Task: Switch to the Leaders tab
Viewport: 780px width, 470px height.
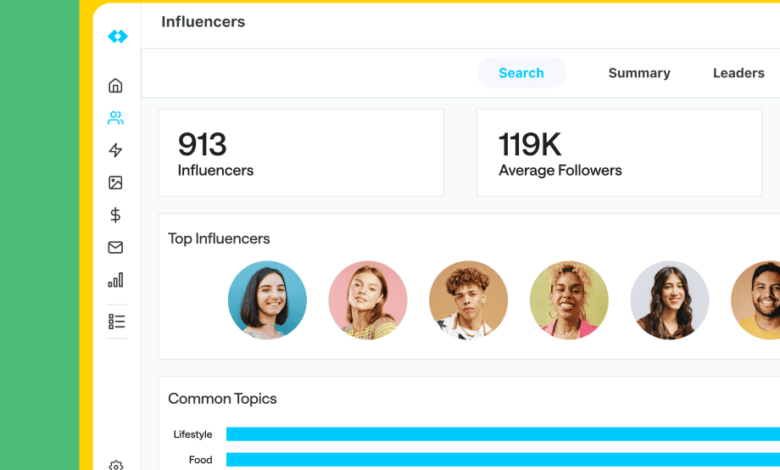Action: tap(739, 73)
